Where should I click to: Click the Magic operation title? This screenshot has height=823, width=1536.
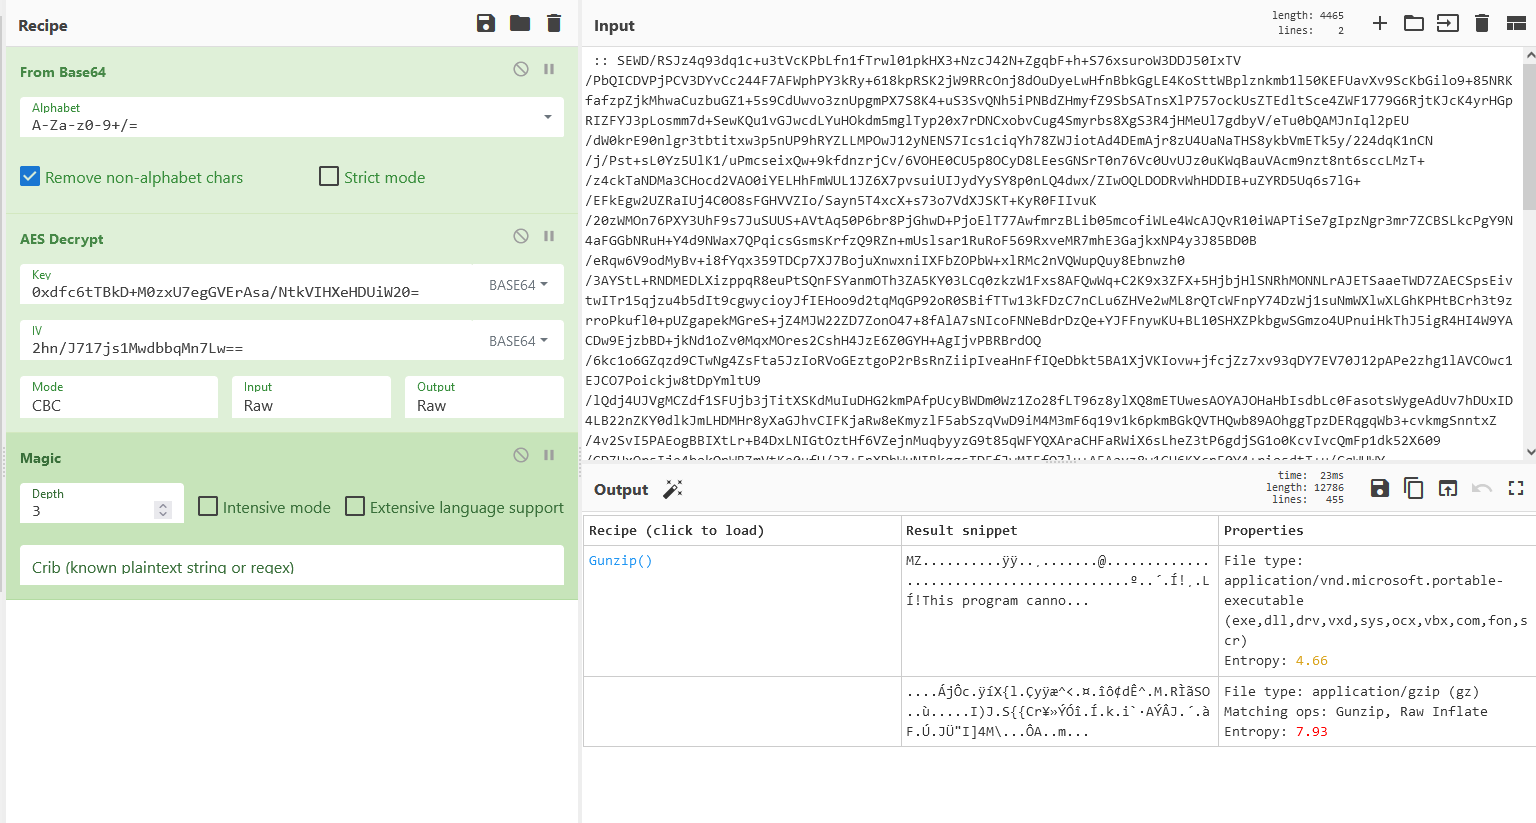pos(41,458)
